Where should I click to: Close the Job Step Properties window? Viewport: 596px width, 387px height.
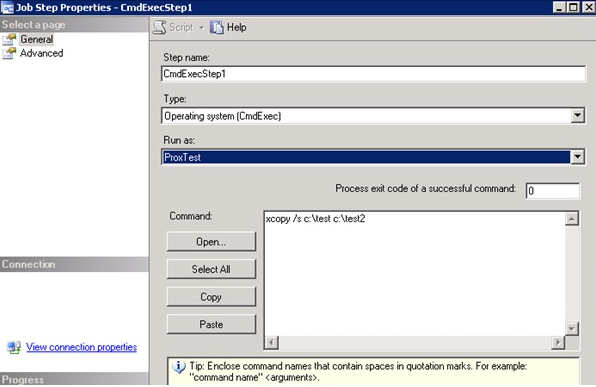(588, 7)
